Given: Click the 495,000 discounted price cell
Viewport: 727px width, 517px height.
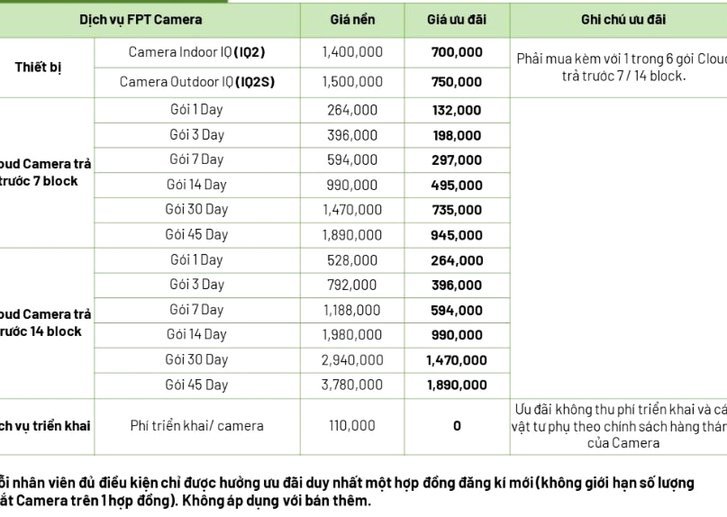Looking at the screenshot, I should [457, 185].
